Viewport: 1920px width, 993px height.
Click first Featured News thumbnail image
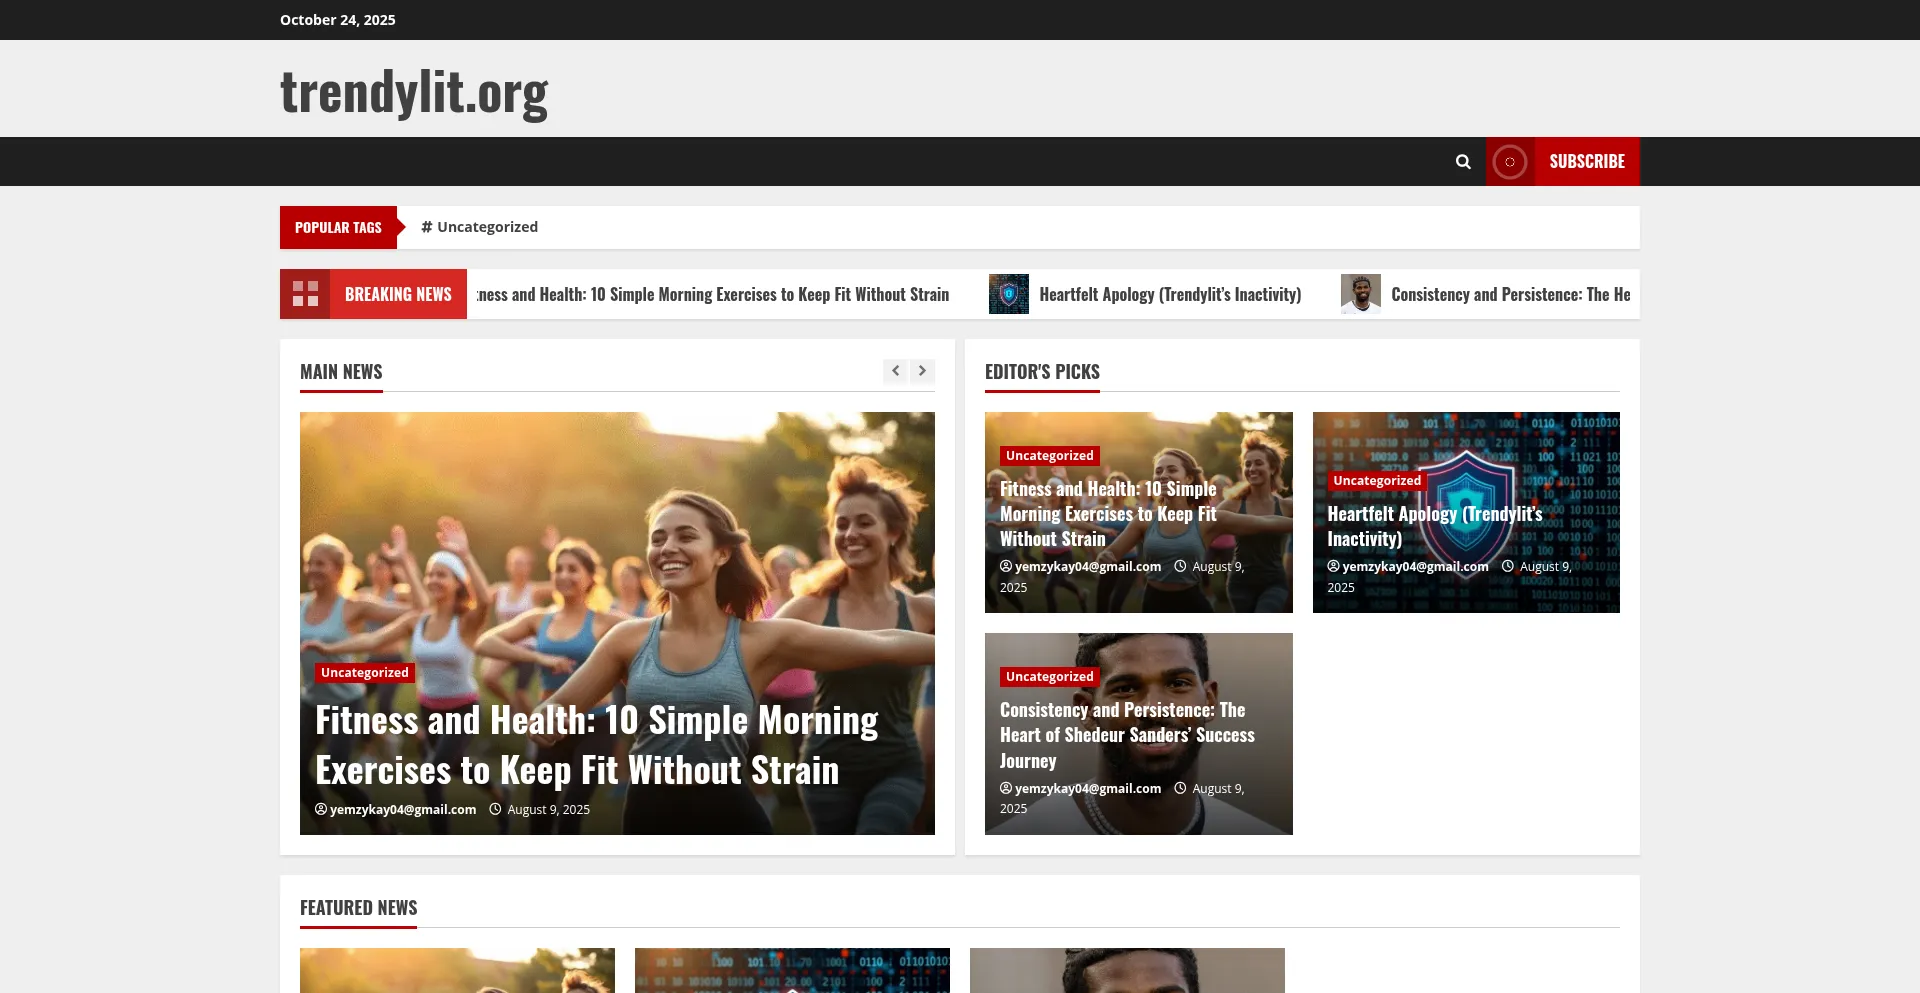[457, 970]
